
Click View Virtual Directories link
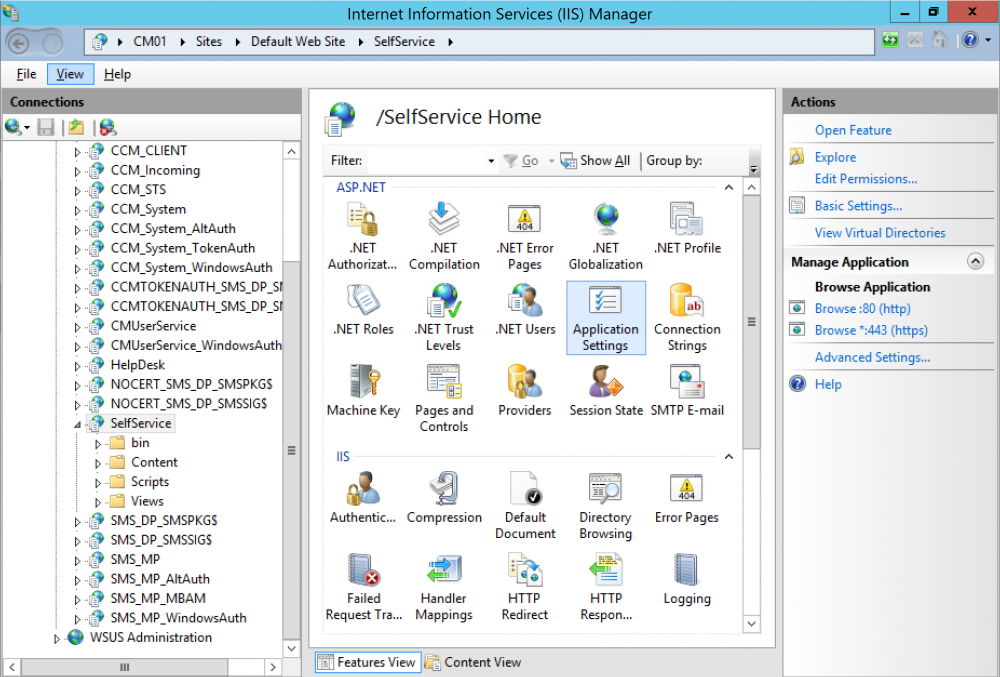879,233
